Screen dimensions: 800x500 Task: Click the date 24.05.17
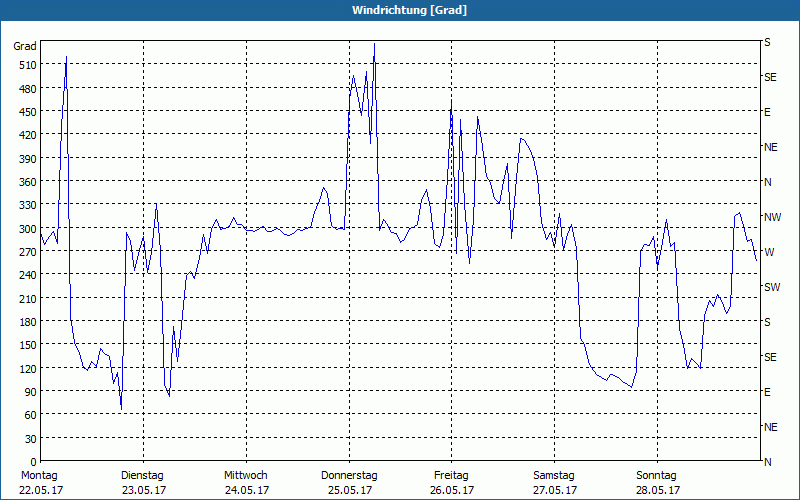coord(247,490)
